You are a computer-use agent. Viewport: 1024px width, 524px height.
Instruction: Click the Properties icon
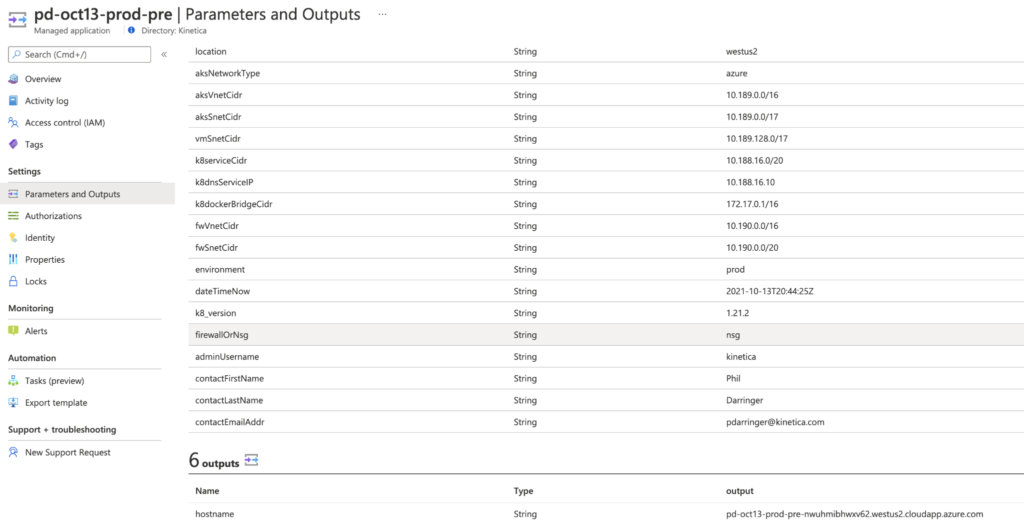(x=13, y=259)
